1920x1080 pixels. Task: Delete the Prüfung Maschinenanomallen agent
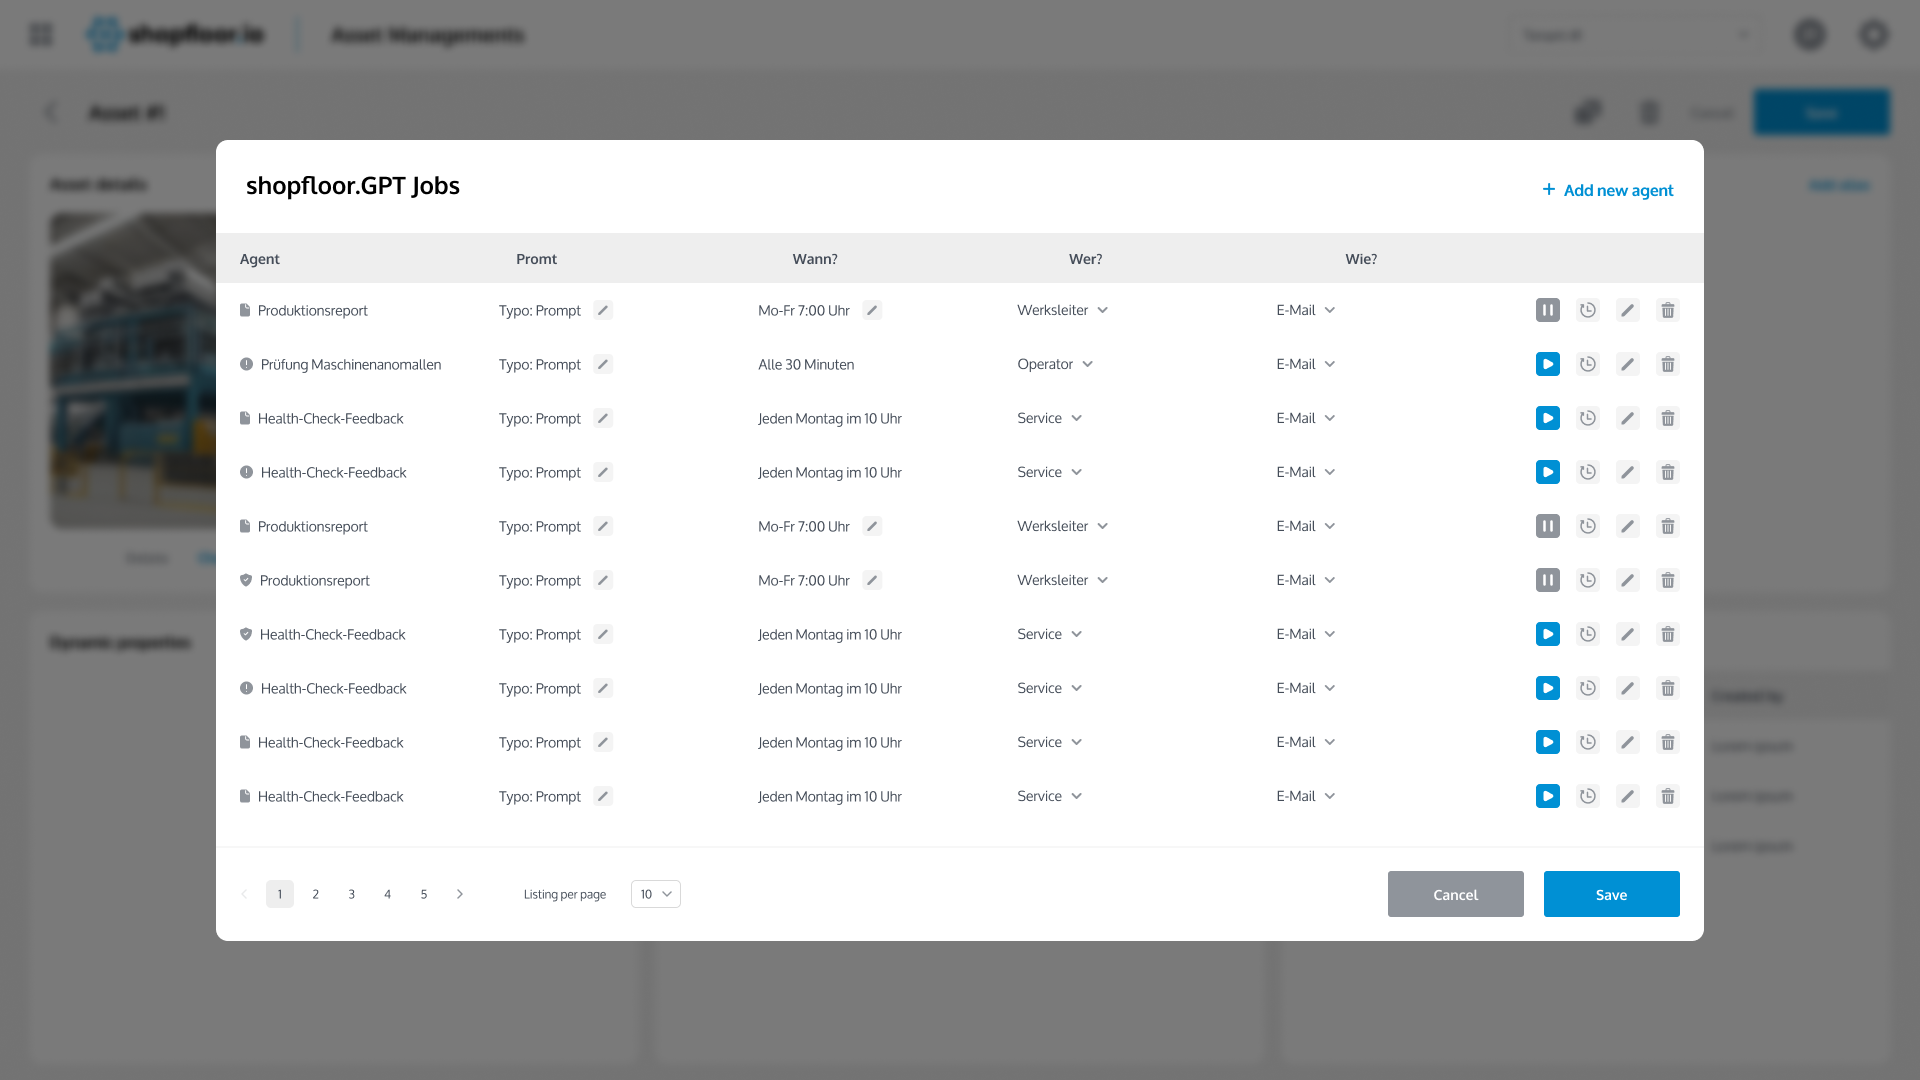tap(1667, 364)
